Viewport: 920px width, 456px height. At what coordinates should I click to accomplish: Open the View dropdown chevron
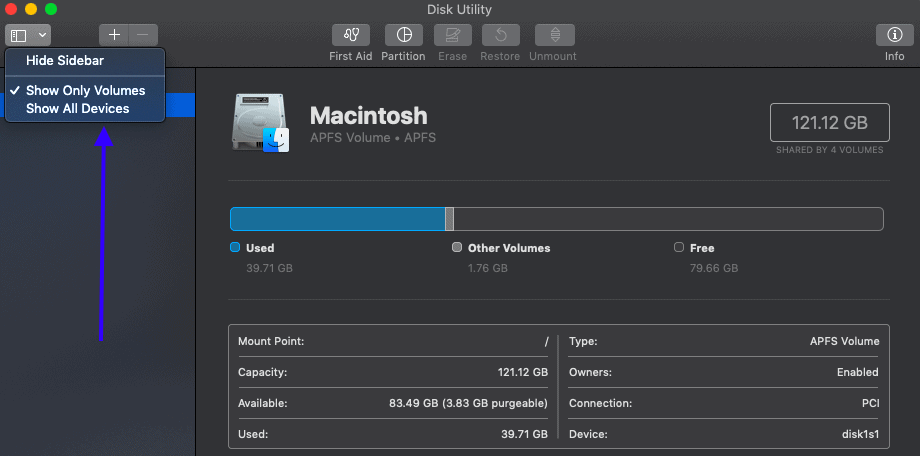[x=42, y=35]
